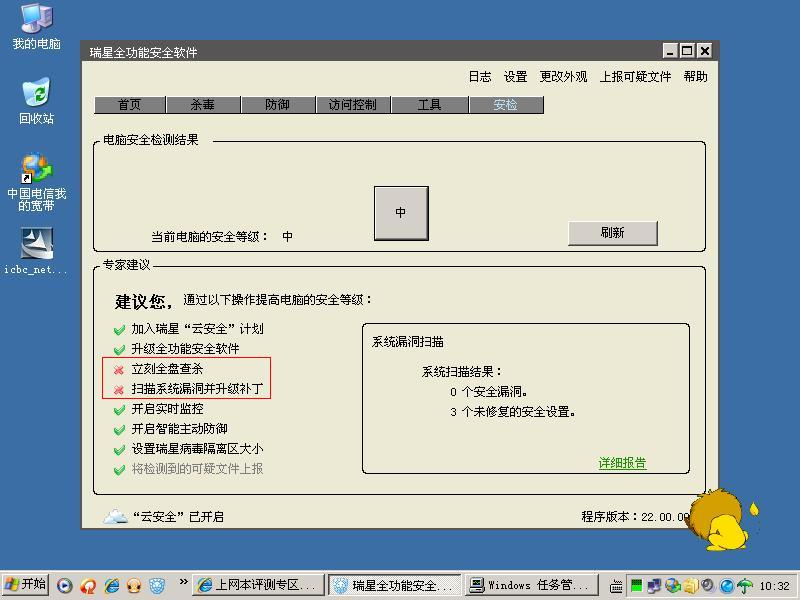Click the 3 个未修复的安全设置 result line
800x600 pixels.
click(x=513, y=412)
